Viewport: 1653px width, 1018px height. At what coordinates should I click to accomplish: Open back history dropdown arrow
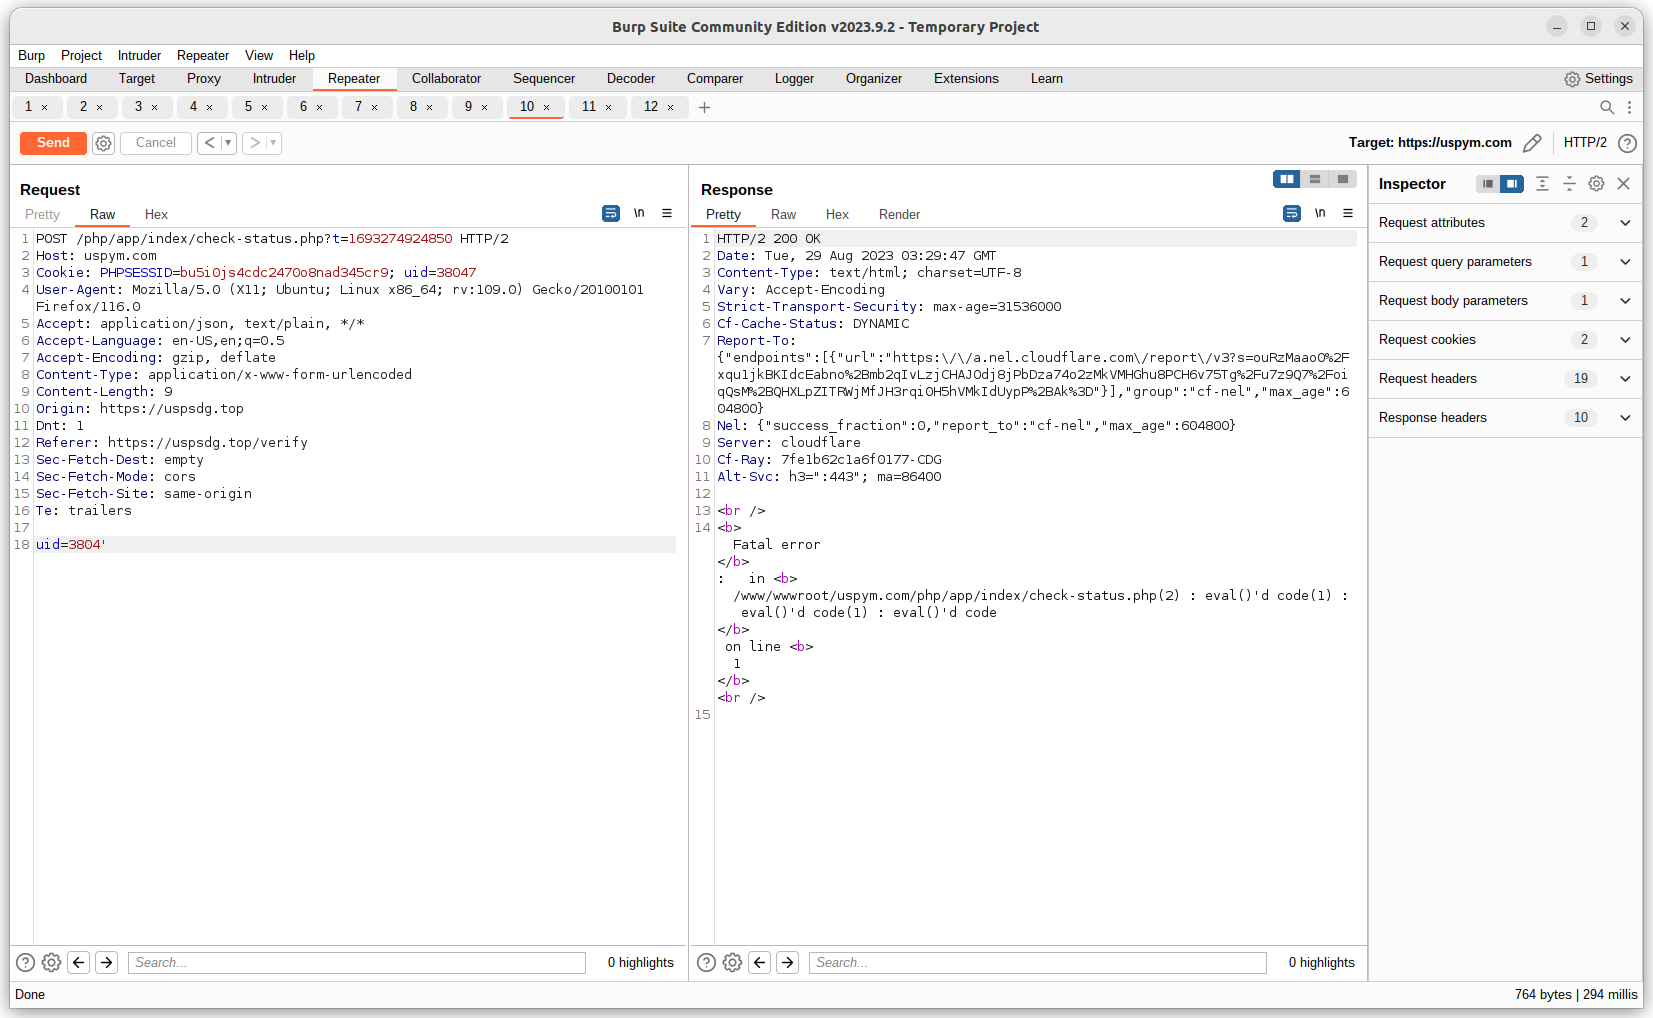(228, 143)
